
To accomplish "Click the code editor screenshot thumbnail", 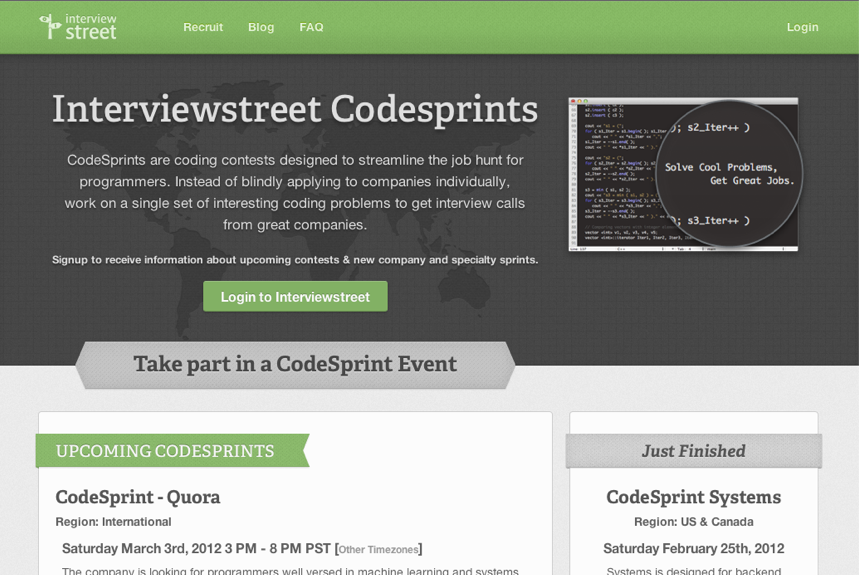I will pyautogui.click(x=610, y=175).
